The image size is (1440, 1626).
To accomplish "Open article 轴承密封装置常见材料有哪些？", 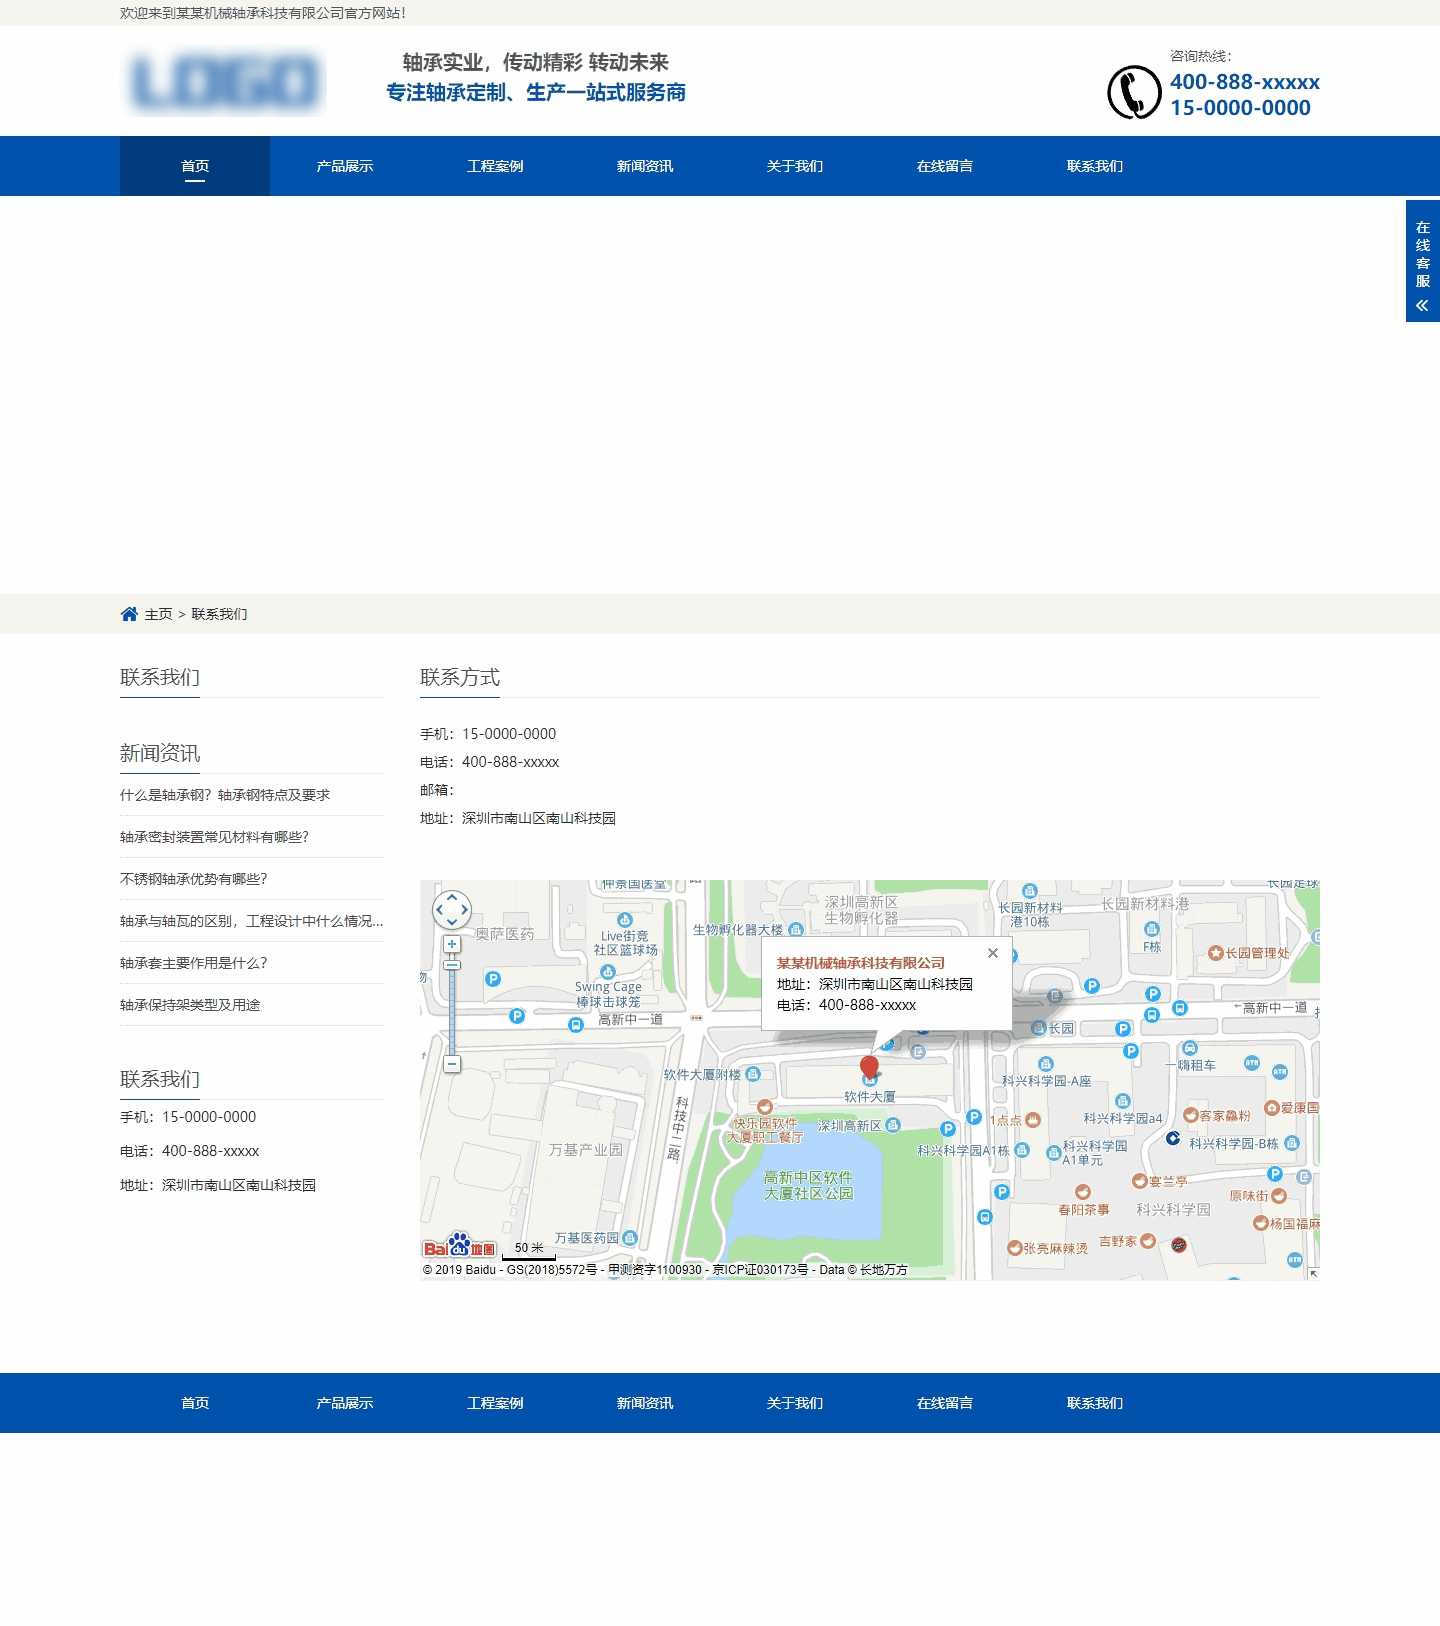I will [x=214, y=837].
